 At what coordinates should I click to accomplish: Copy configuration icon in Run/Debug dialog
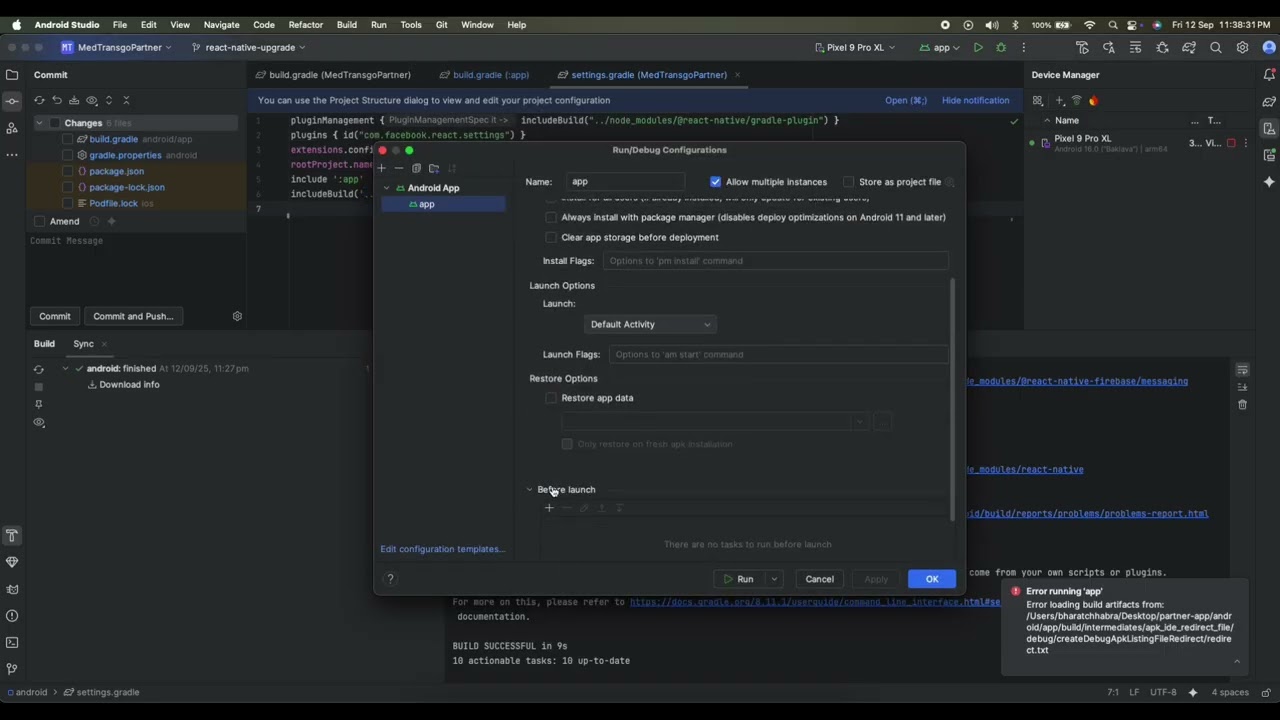pyautogui.click(x=416, y=168)
